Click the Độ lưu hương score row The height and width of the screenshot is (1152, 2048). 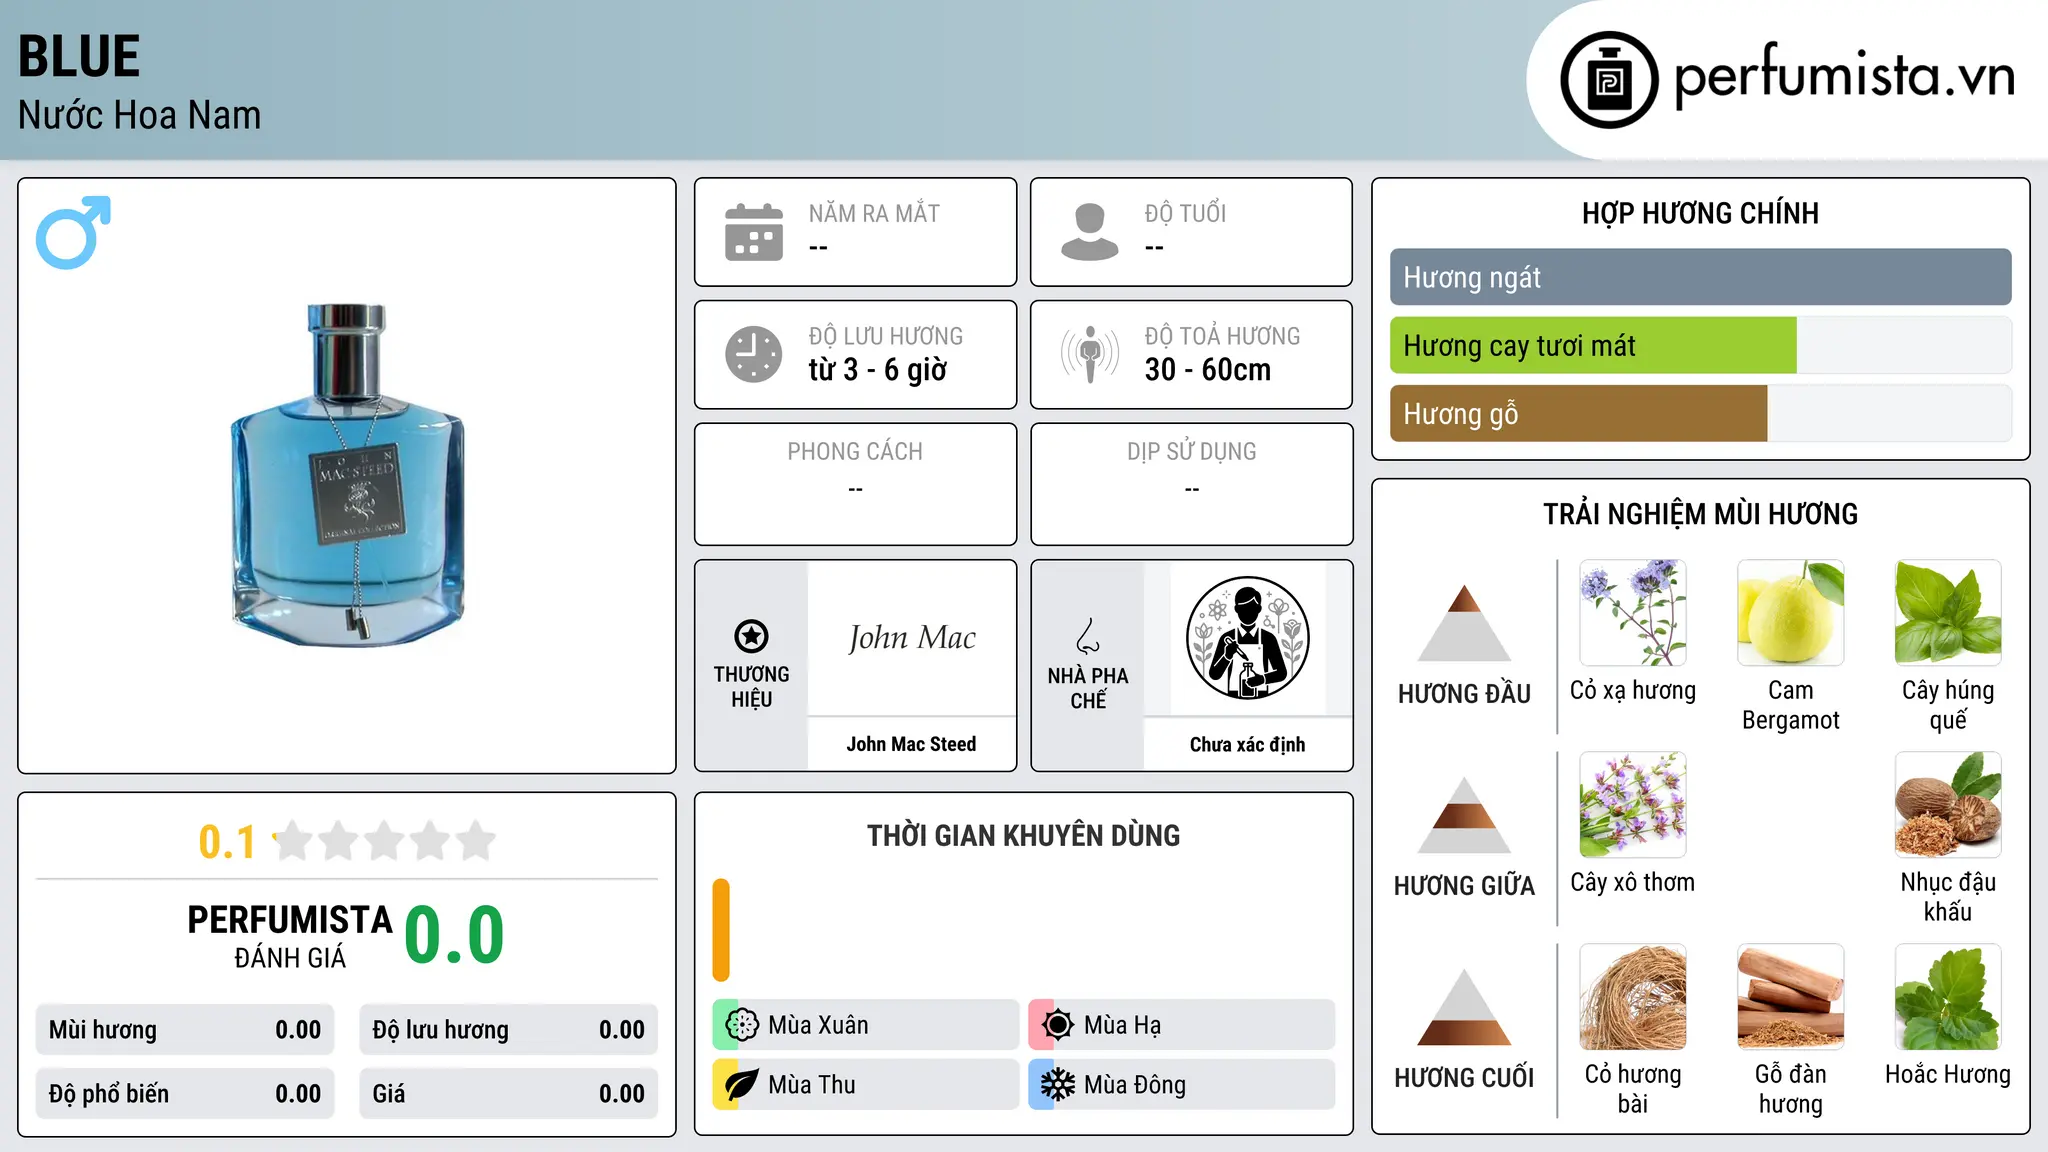(x=509, y=1030)
